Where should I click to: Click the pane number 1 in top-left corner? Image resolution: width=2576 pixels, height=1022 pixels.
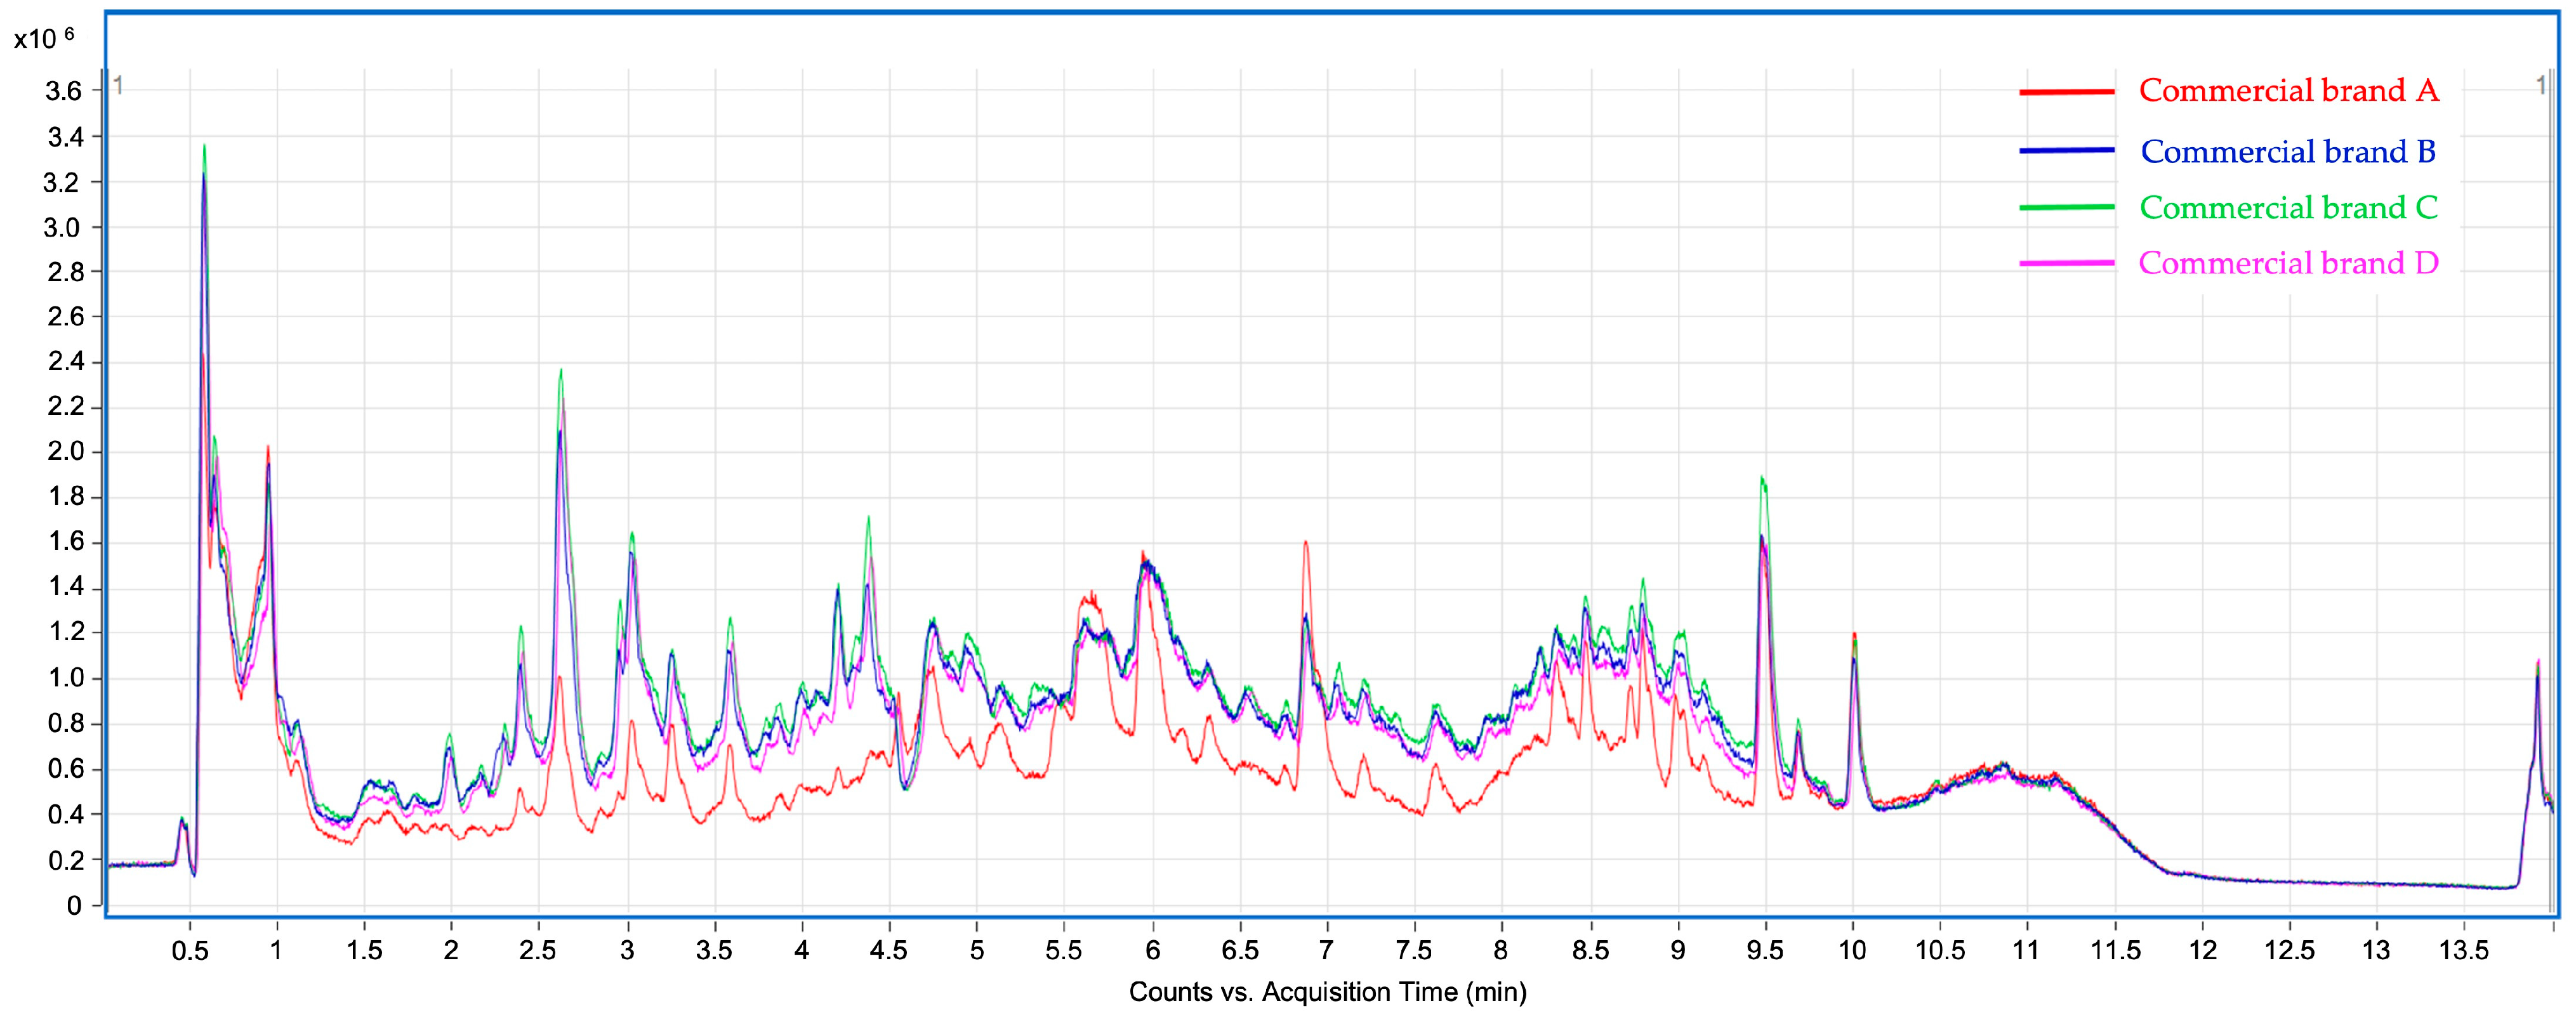118,86
